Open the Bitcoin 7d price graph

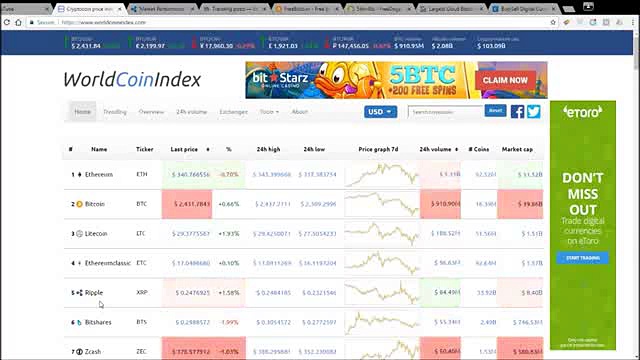(382, 204)
